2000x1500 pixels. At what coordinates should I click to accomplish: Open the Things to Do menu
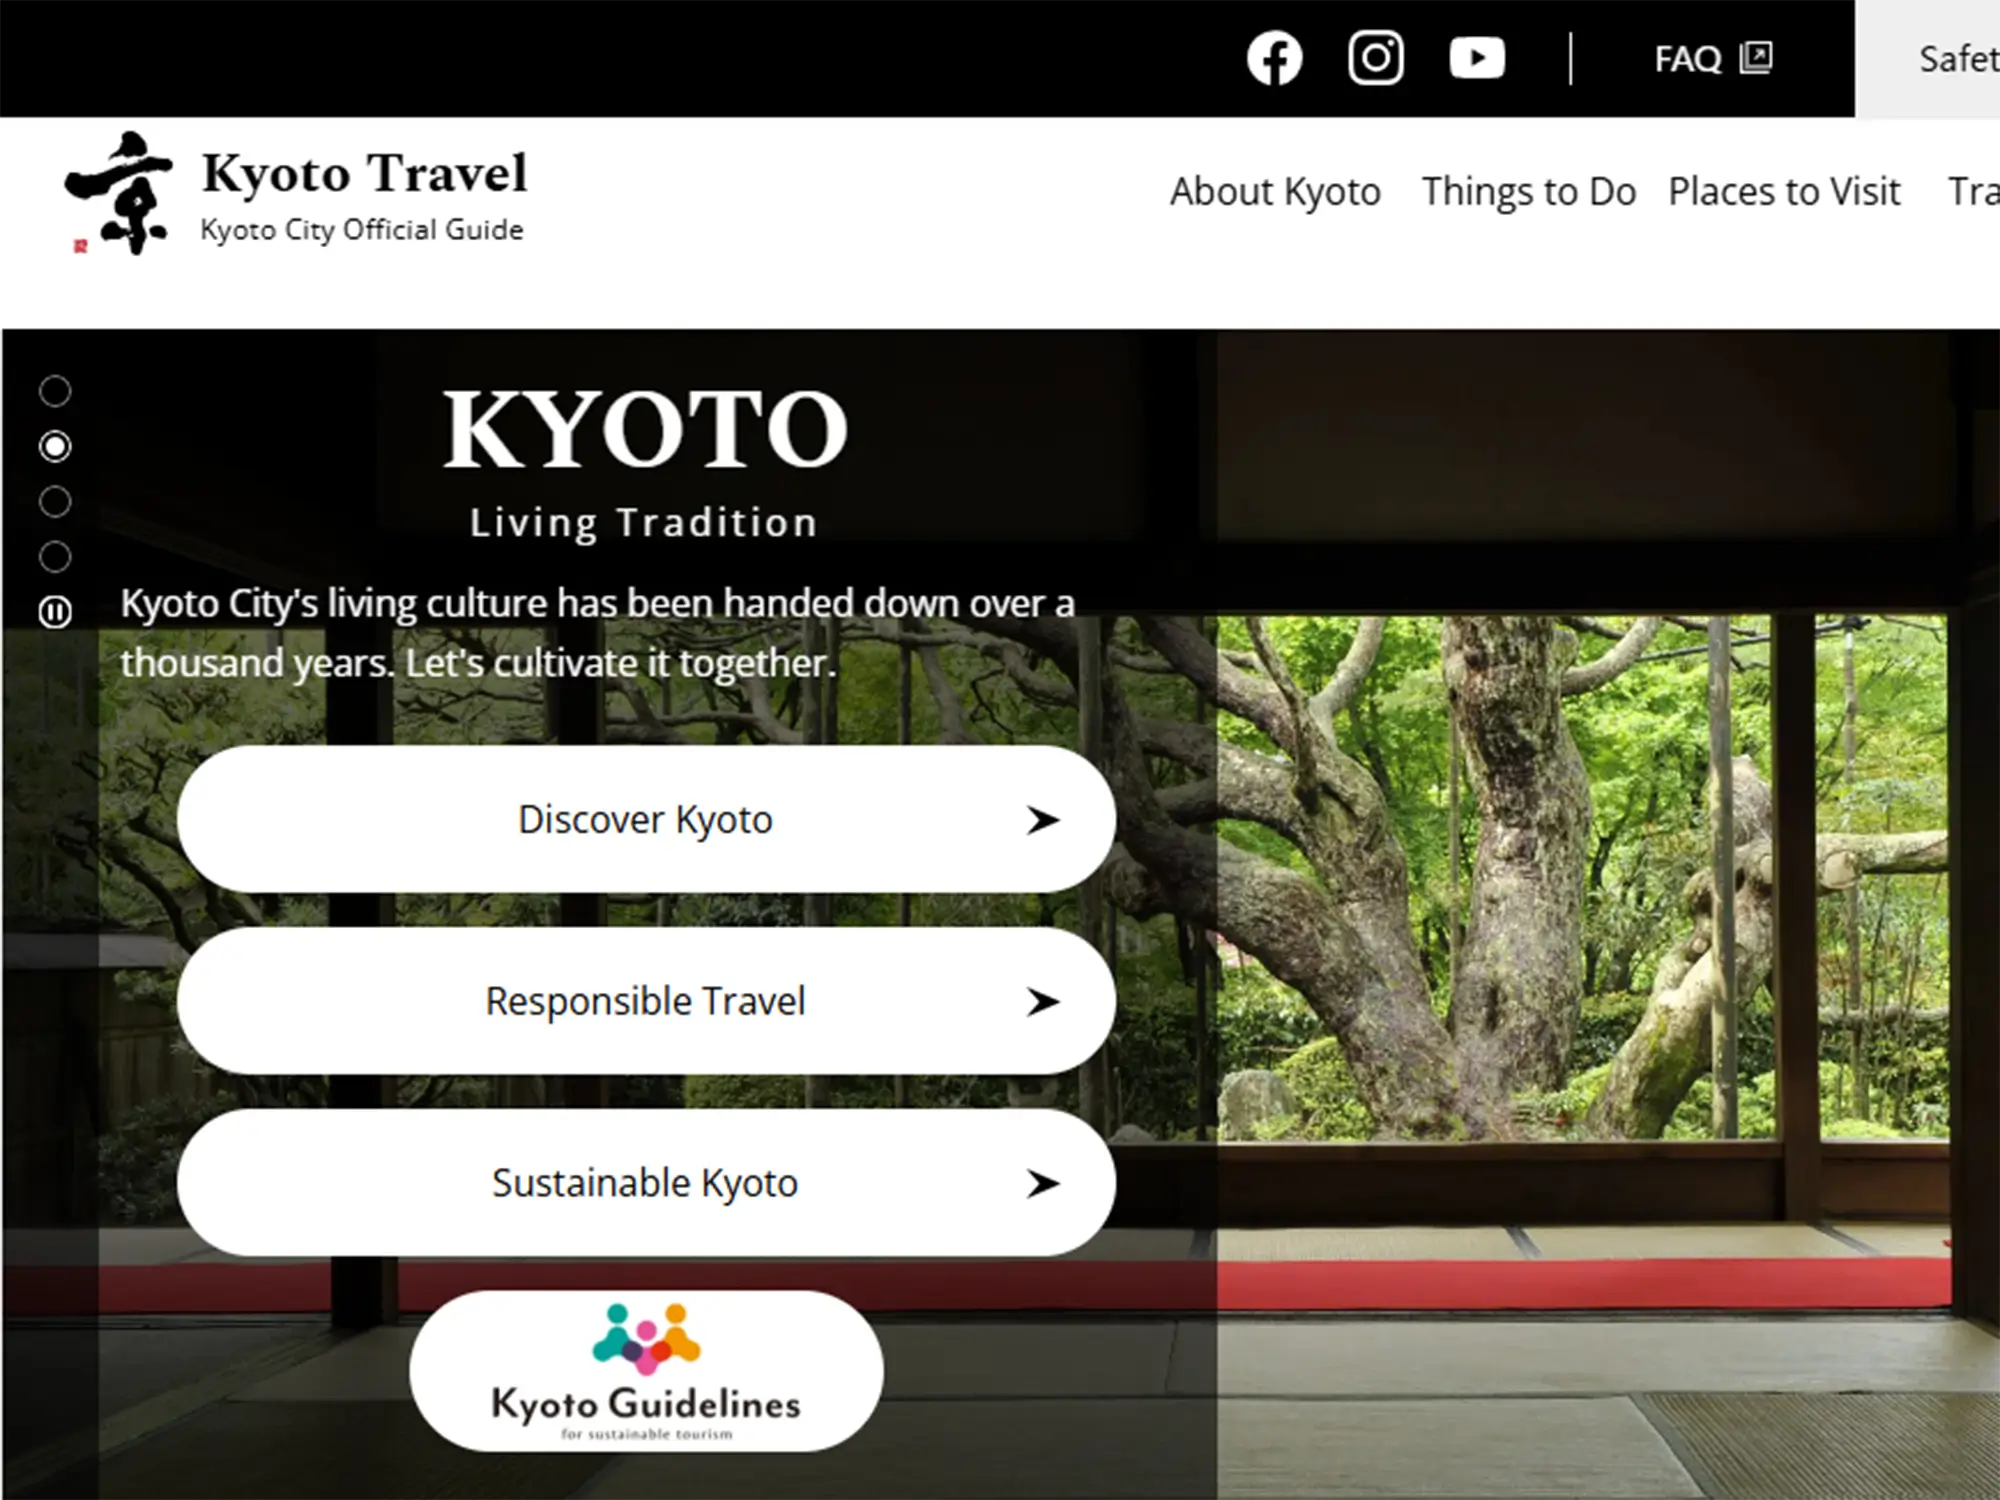tap(1529, 191)
